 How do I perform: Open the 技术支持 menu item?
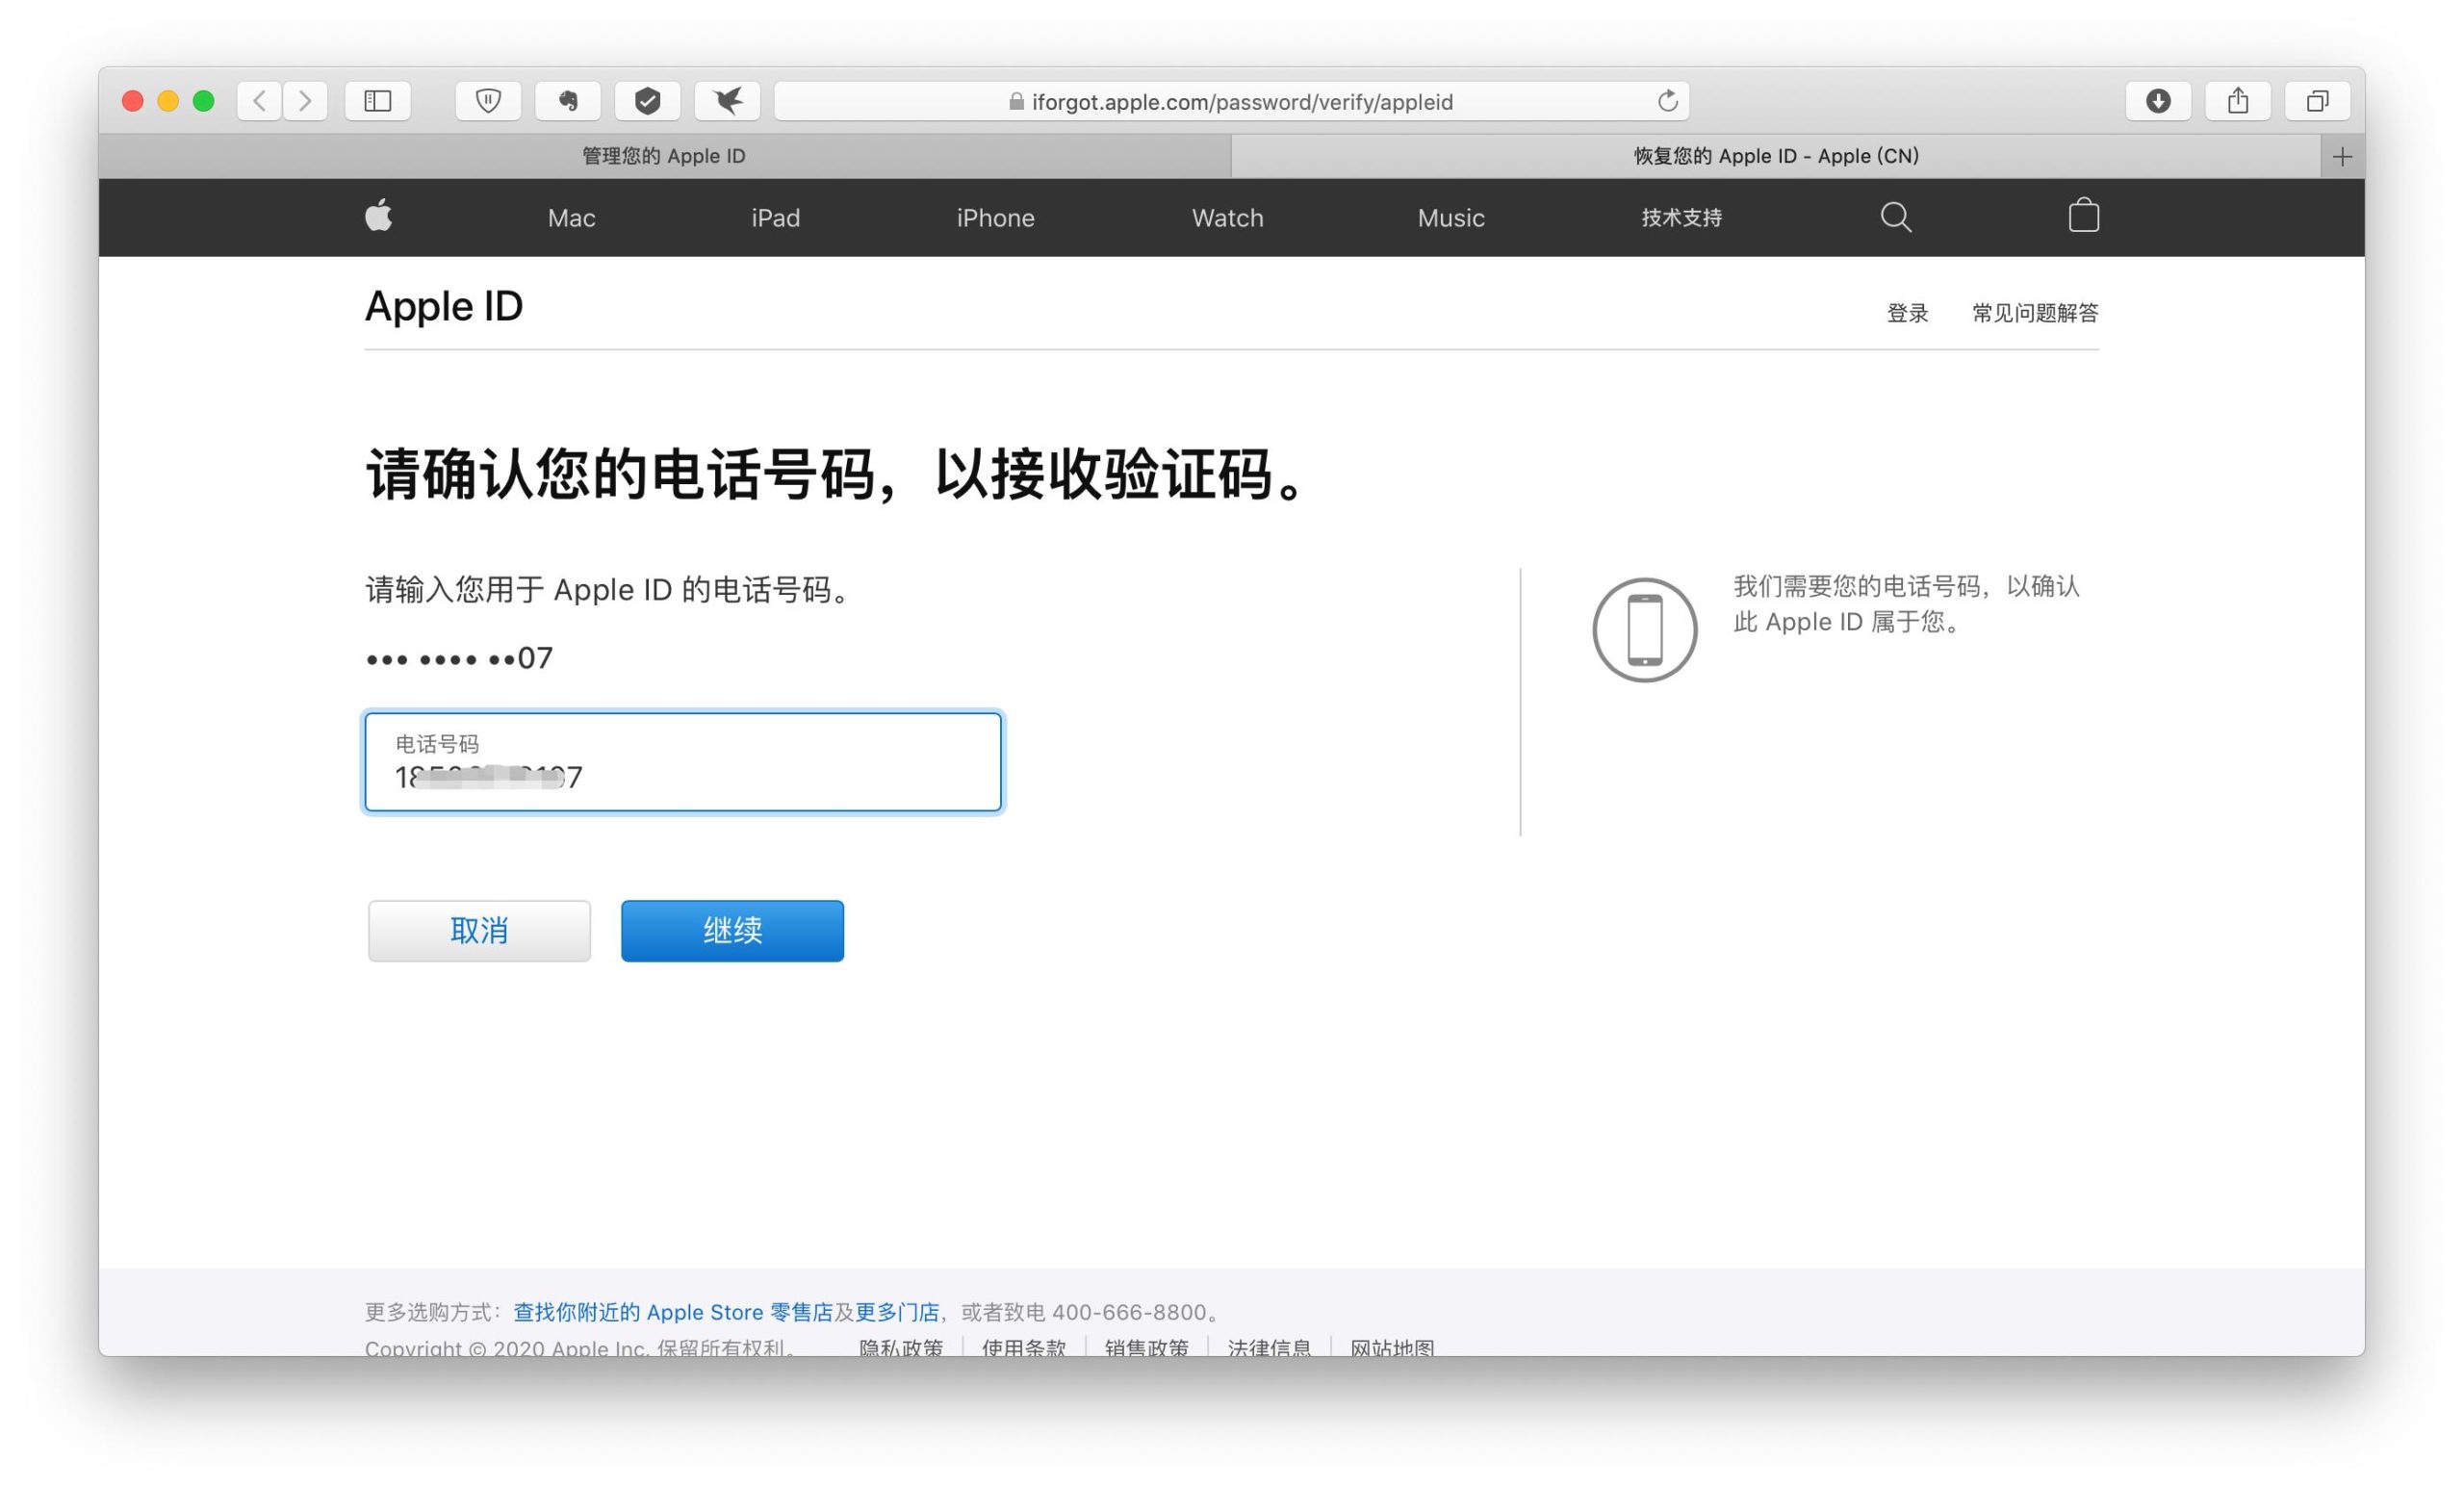(x=1681, y=218)
